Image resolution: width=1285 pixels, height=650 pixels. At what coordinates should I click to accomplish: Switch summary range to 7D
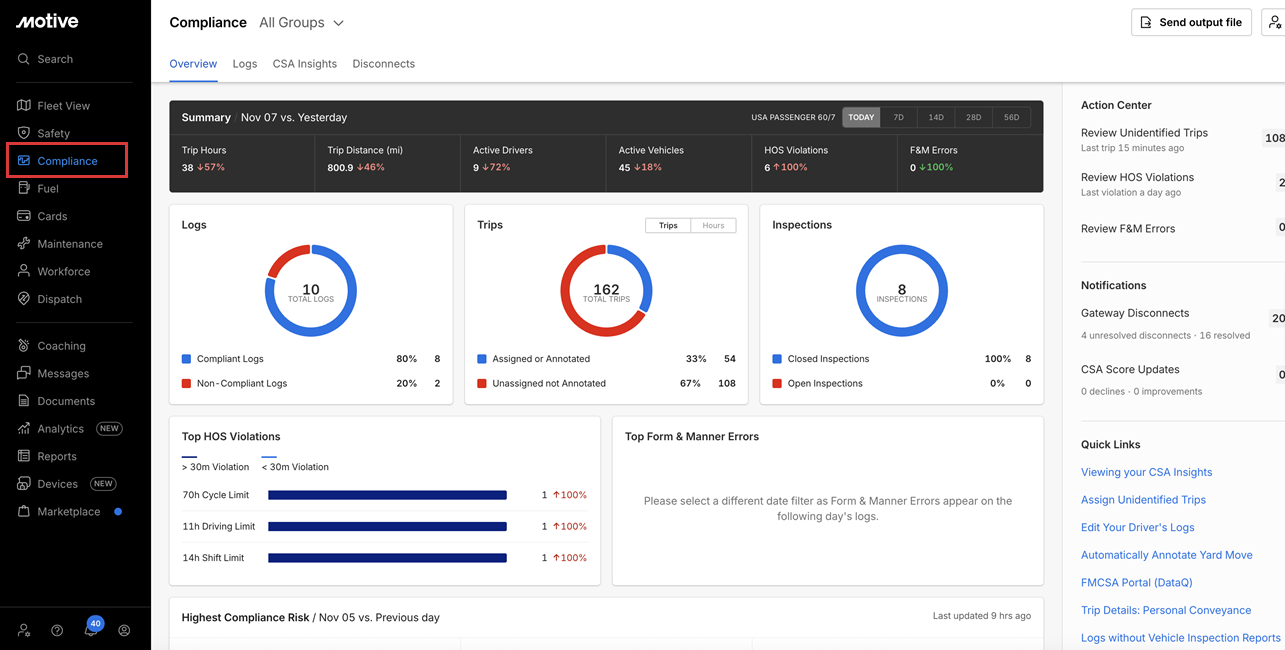tap(898, 117)
